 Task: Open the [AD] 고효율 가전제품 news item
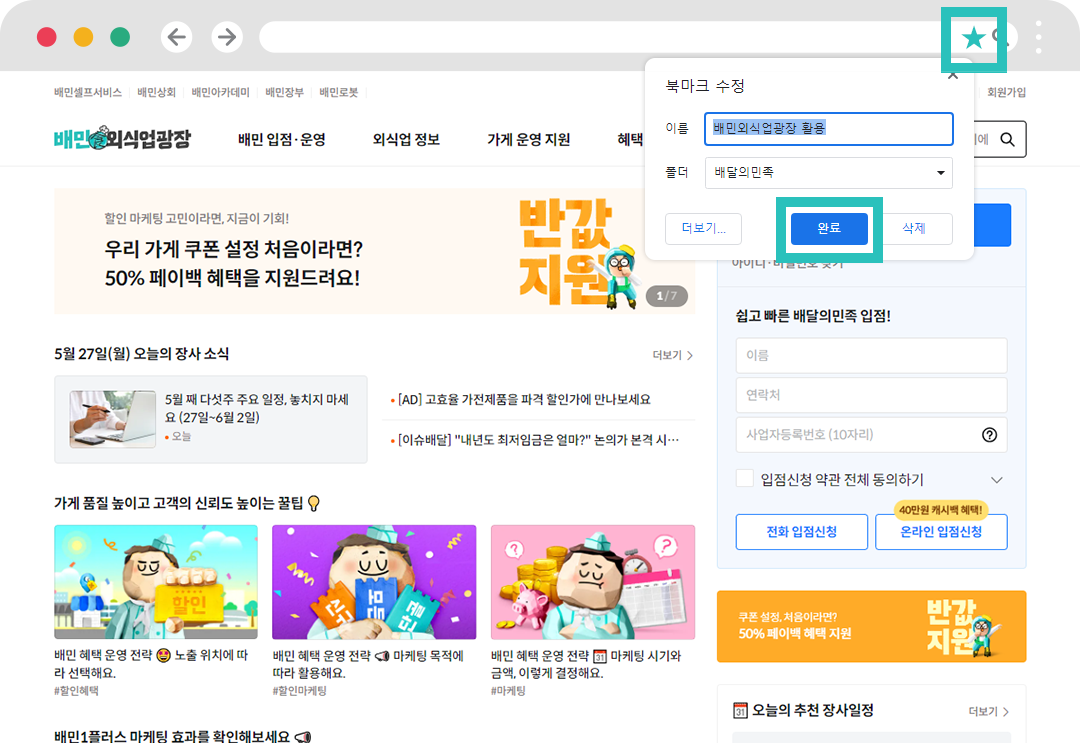pyautogui.click(x=523, y=399)
